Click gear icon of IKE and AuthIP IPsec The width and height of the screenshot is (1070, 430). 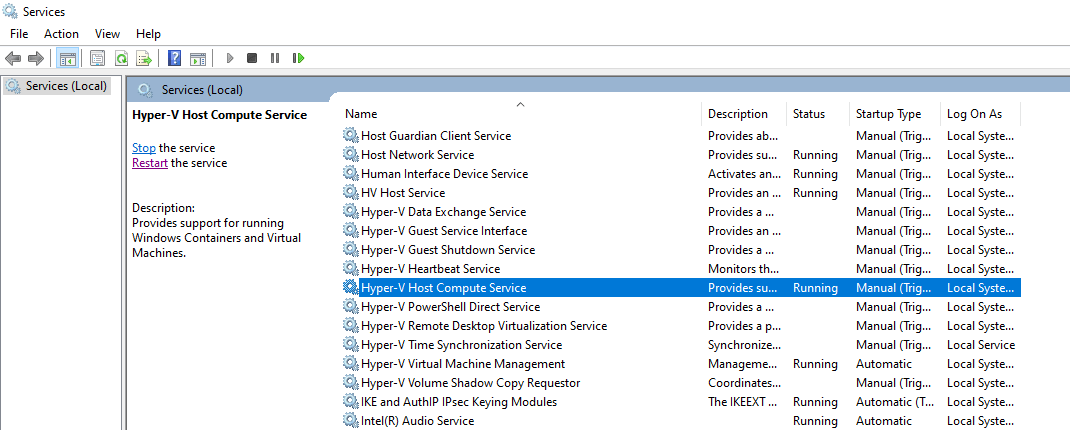click(x=351, y=401)
